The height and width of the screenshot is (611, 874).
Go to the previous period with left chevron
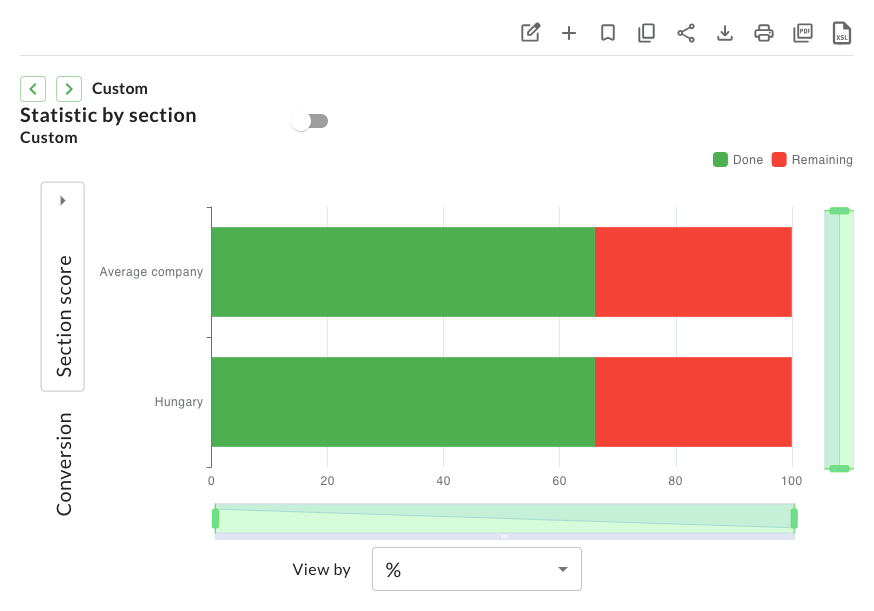pos(33,89)
